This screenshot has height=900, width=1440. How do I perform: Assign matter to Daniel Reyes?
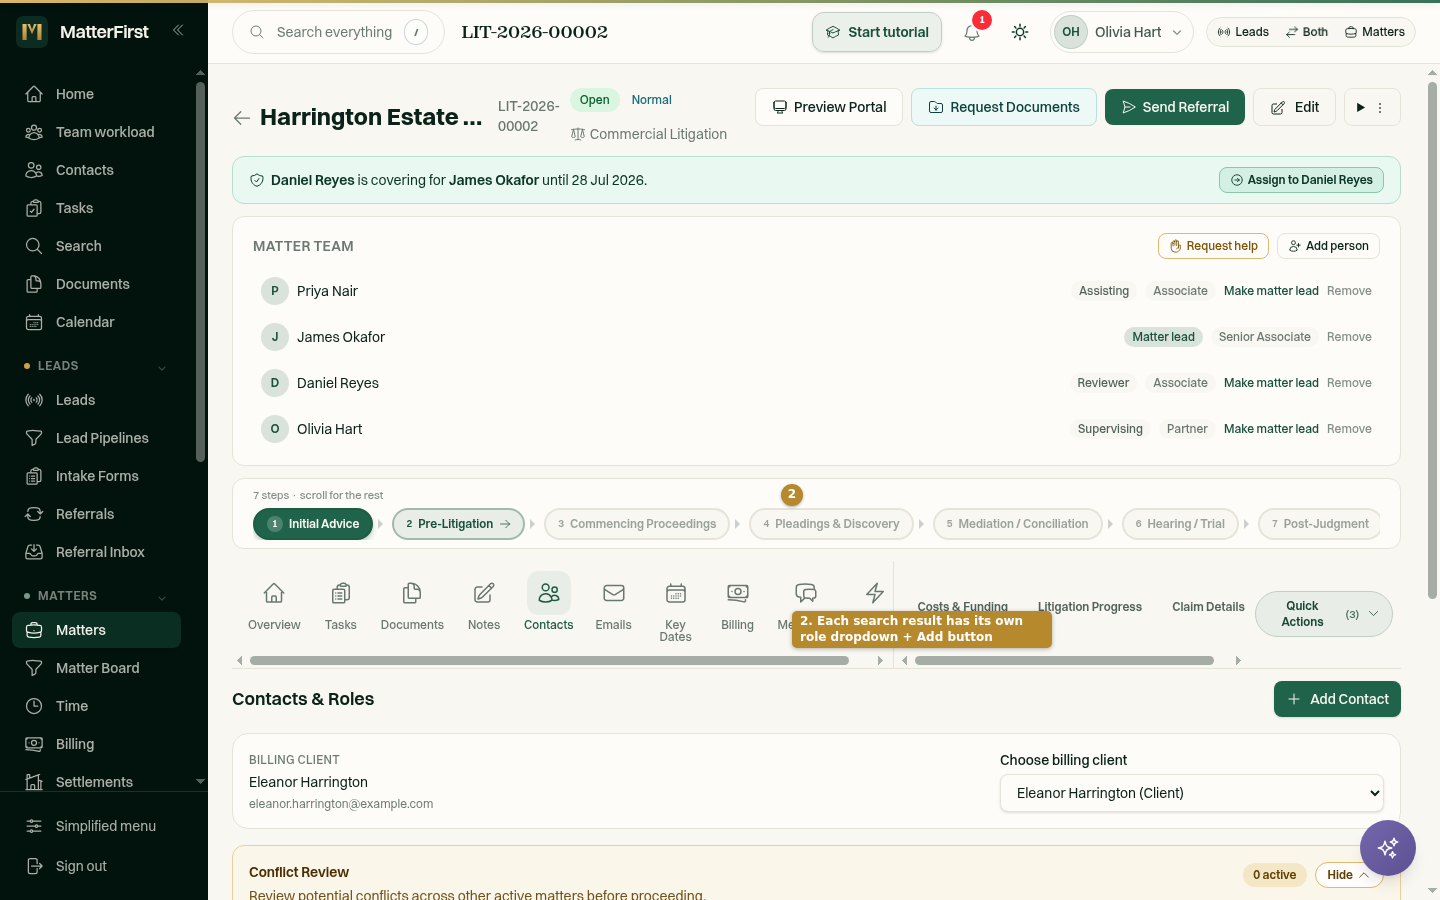1301,180
